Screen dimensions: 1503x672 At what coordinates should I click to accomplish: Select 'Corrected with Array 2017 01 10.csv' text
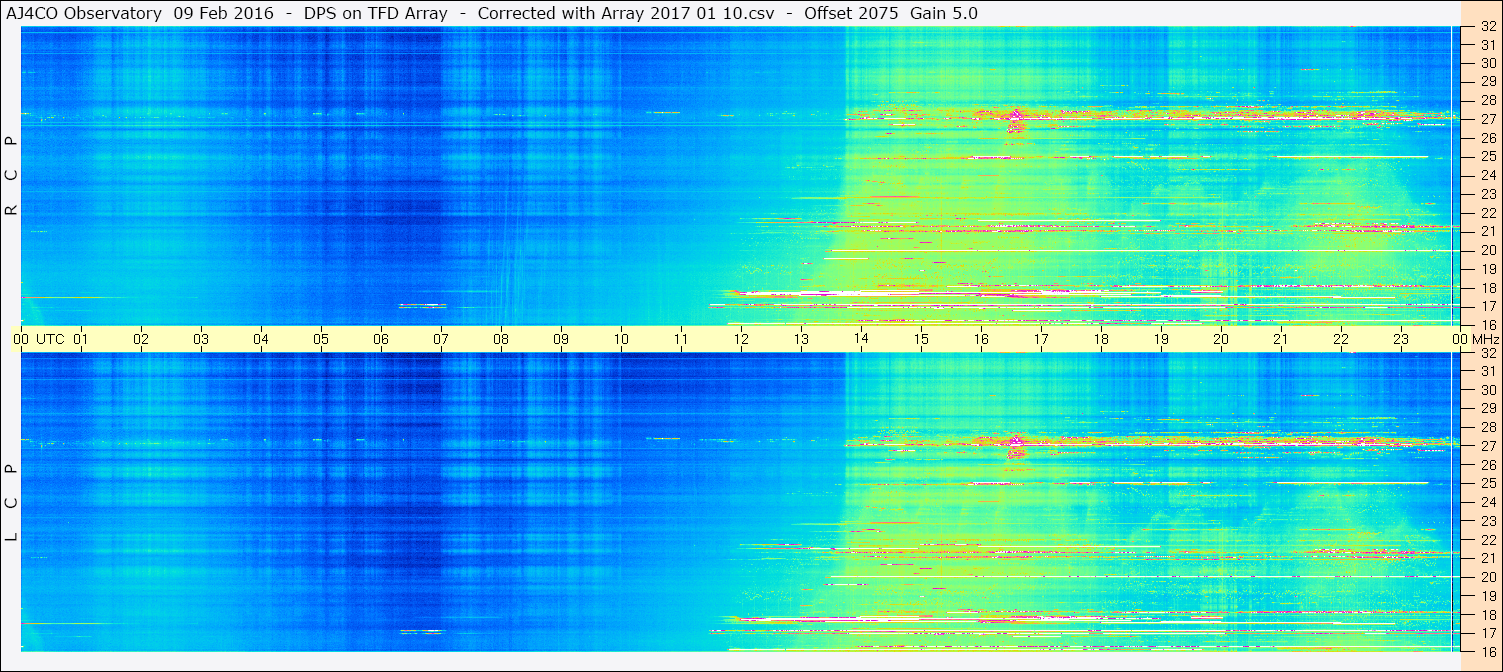[x=626, y=13]
